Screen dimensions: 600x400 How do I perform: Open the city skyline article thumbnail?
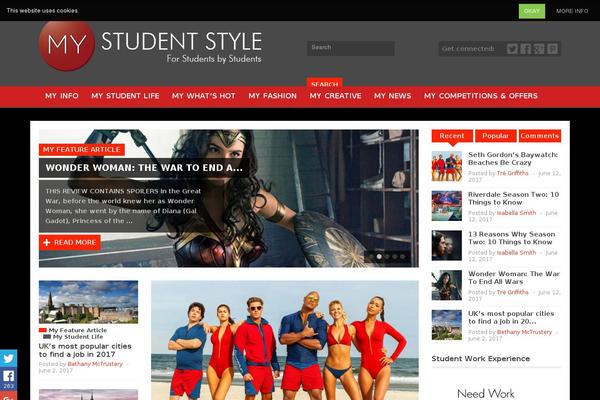pyautogui.click(x=88, y=302)
